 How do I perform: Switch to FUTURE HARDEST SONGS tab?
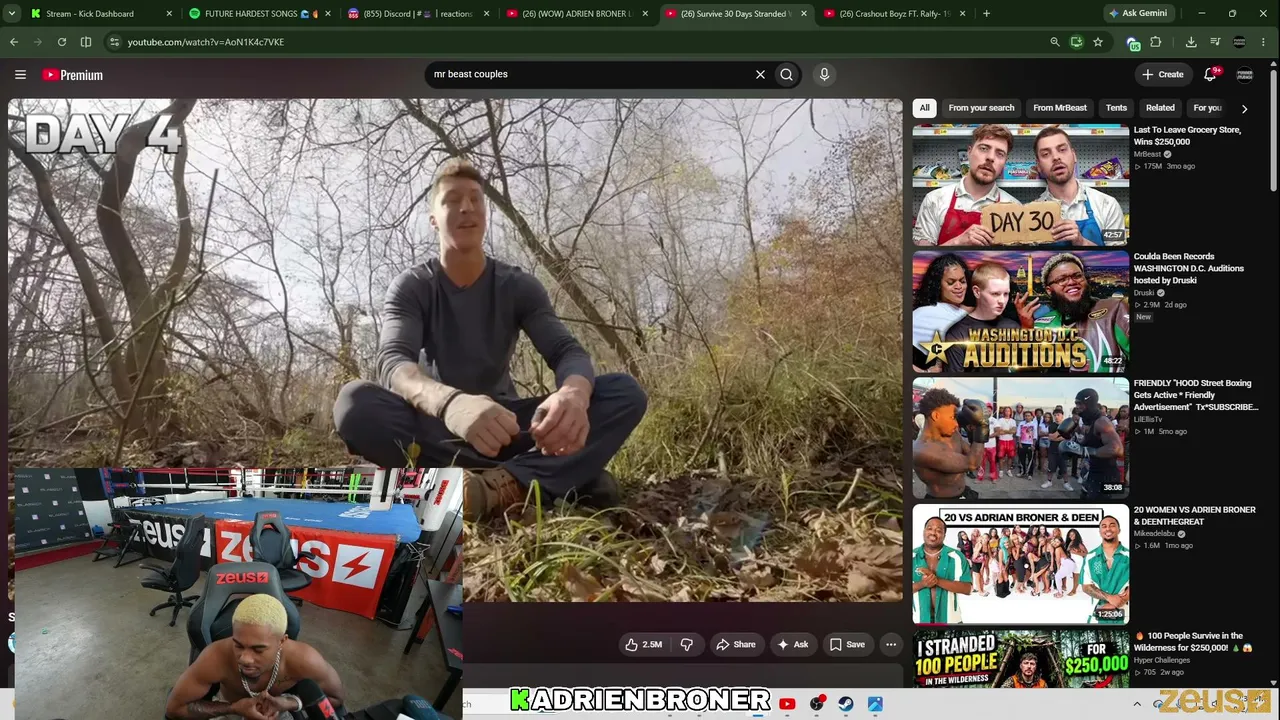[259, 14]
